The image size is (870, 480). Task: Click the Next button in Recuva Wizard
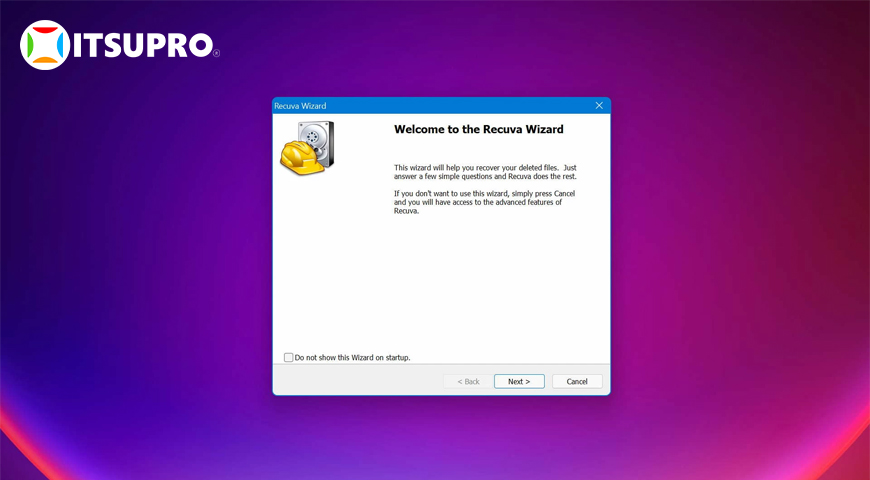(519, 382)
